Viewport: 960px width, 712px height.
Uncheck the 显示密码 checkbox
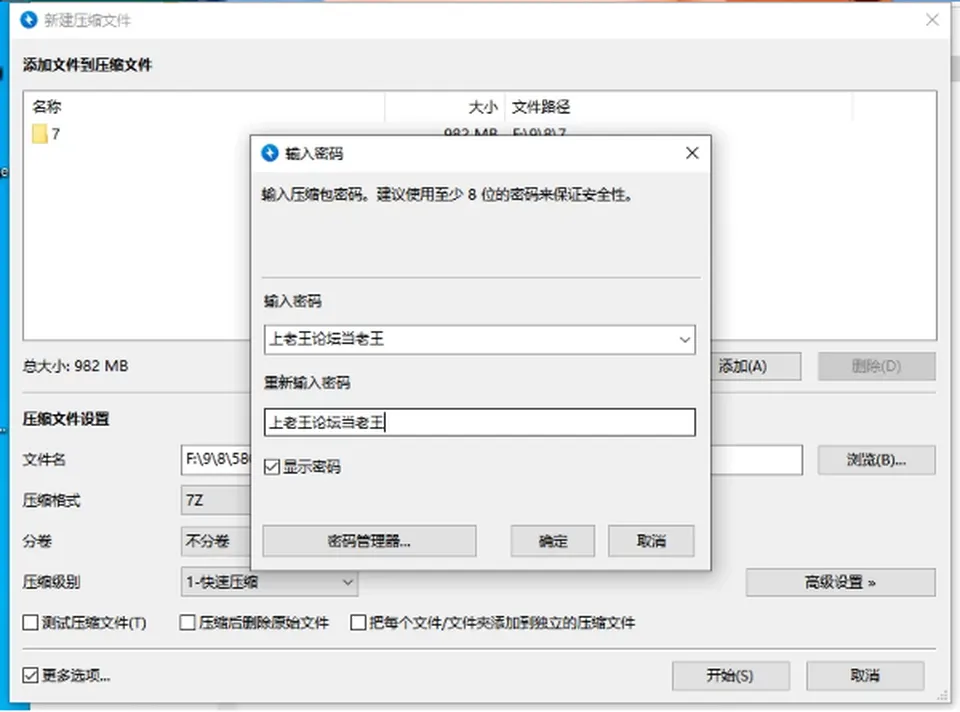(x=272, y=467)
